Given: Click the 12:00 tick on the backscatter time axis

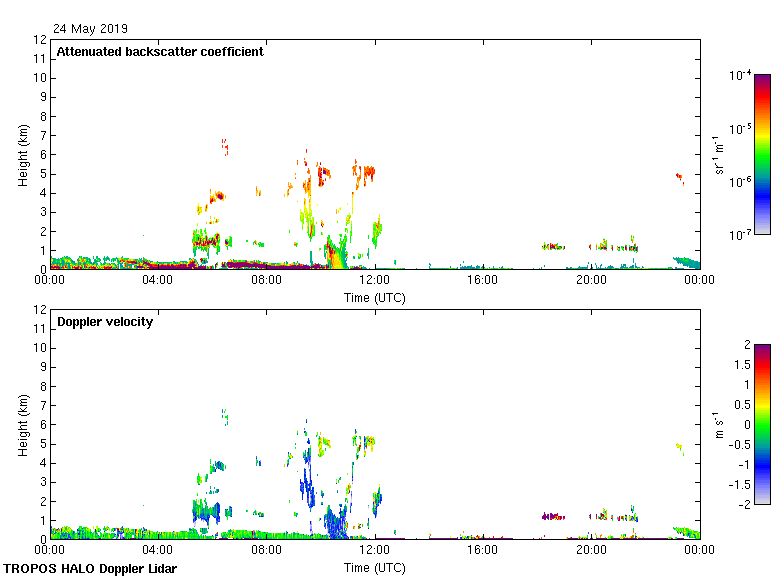Looking at the screenshot, I should pos(375,280).
